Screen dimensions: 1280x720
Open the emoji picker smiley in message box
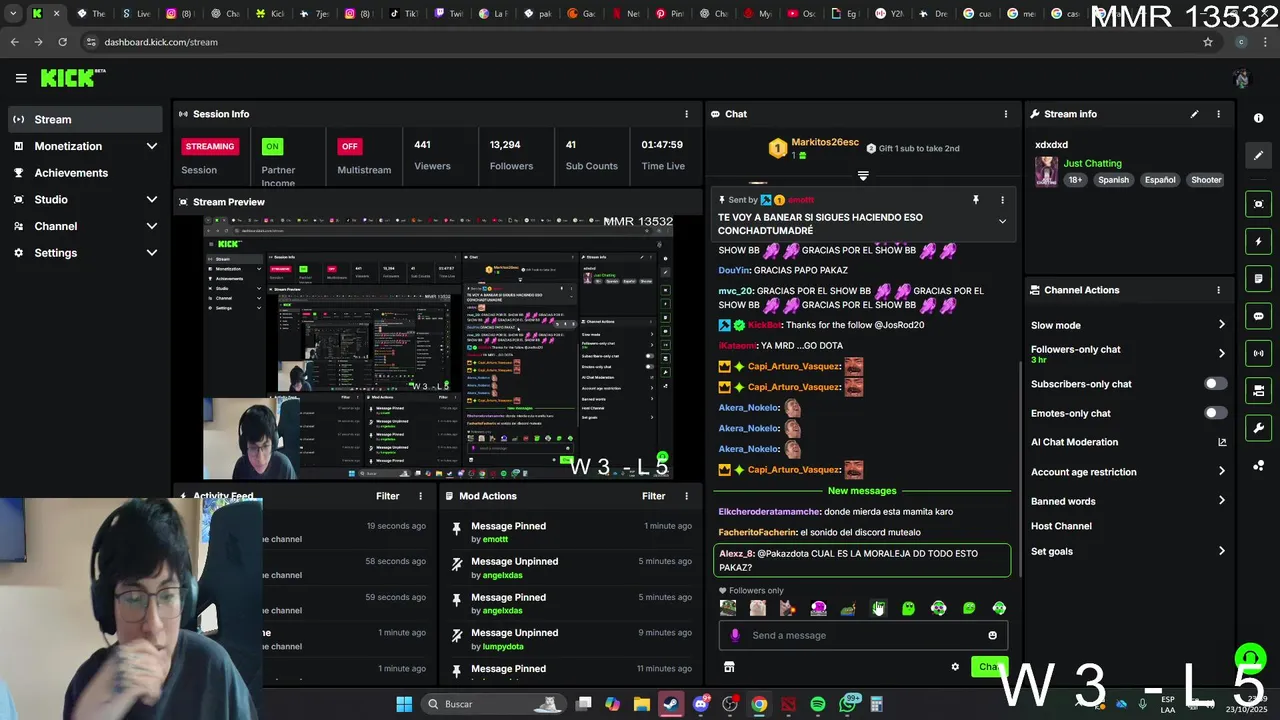pos(992,635)
